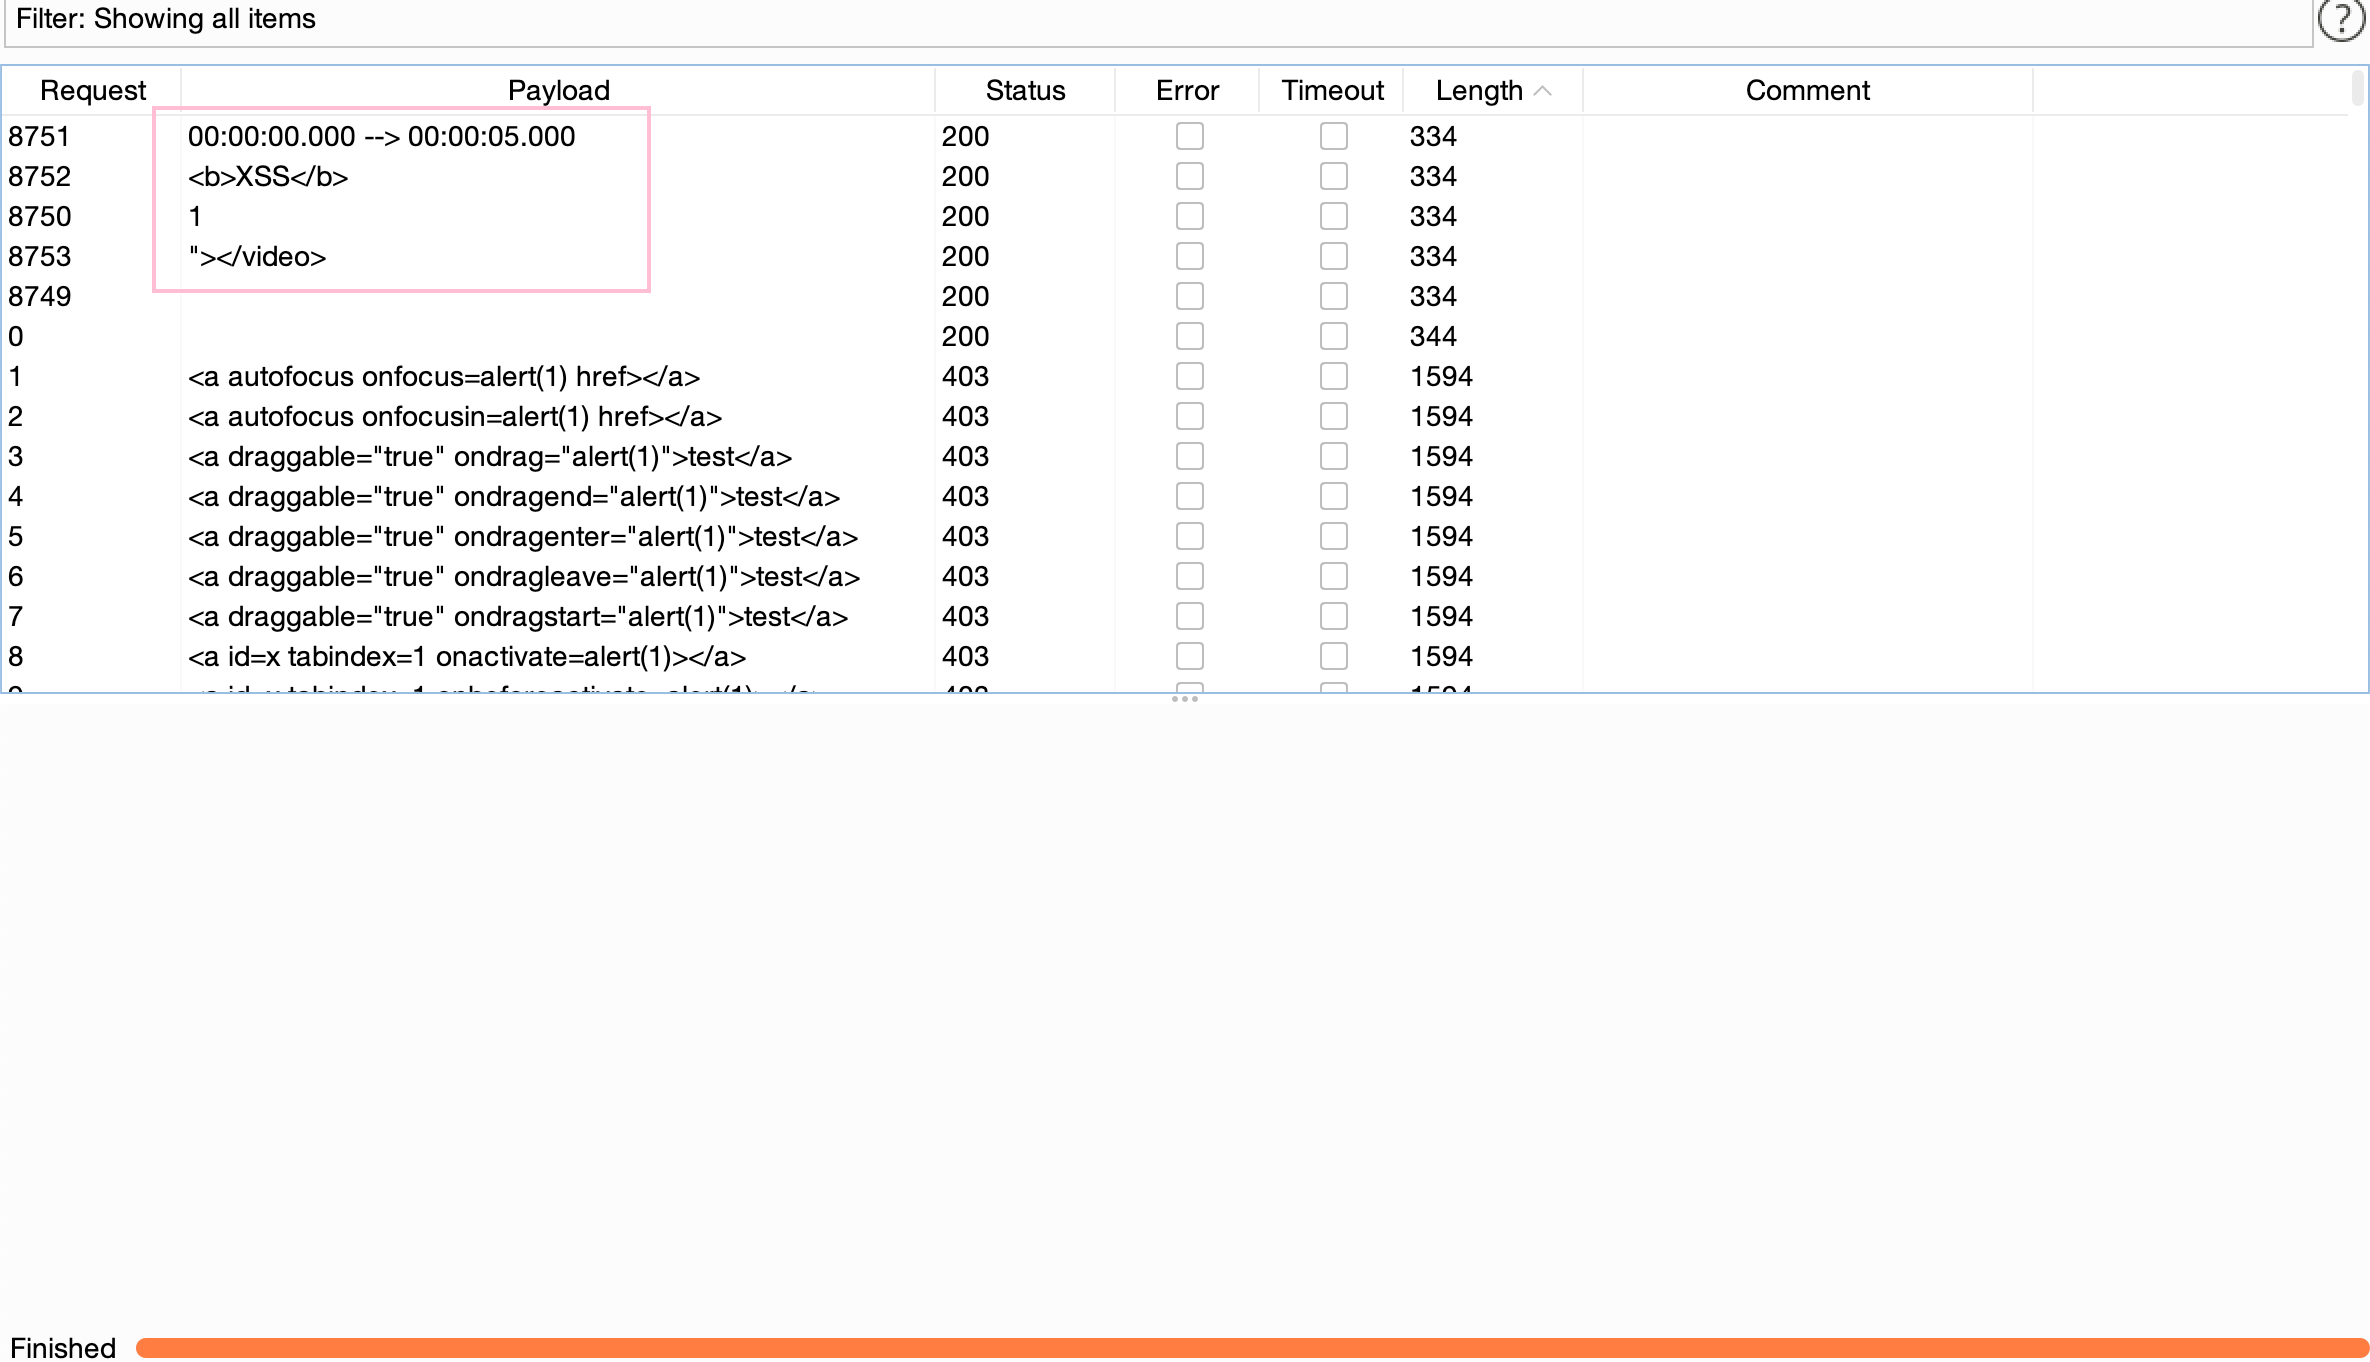Image resolution: width=2370 pixels, height=1362 pixels.
Task: Tick Timeout checkbox for request 8
Action: [1333, 656]
